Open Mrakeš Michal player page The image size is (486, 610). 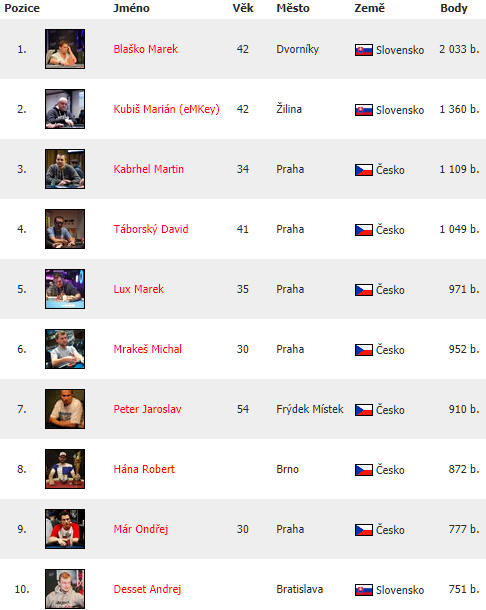[147, 349]
